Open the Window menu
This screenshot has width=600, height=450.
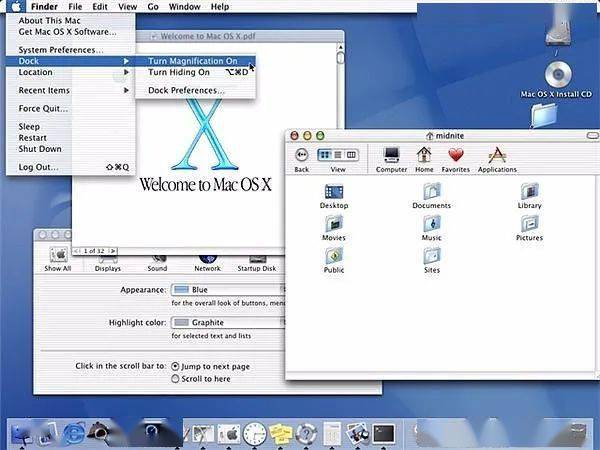[x=184, y=7]
